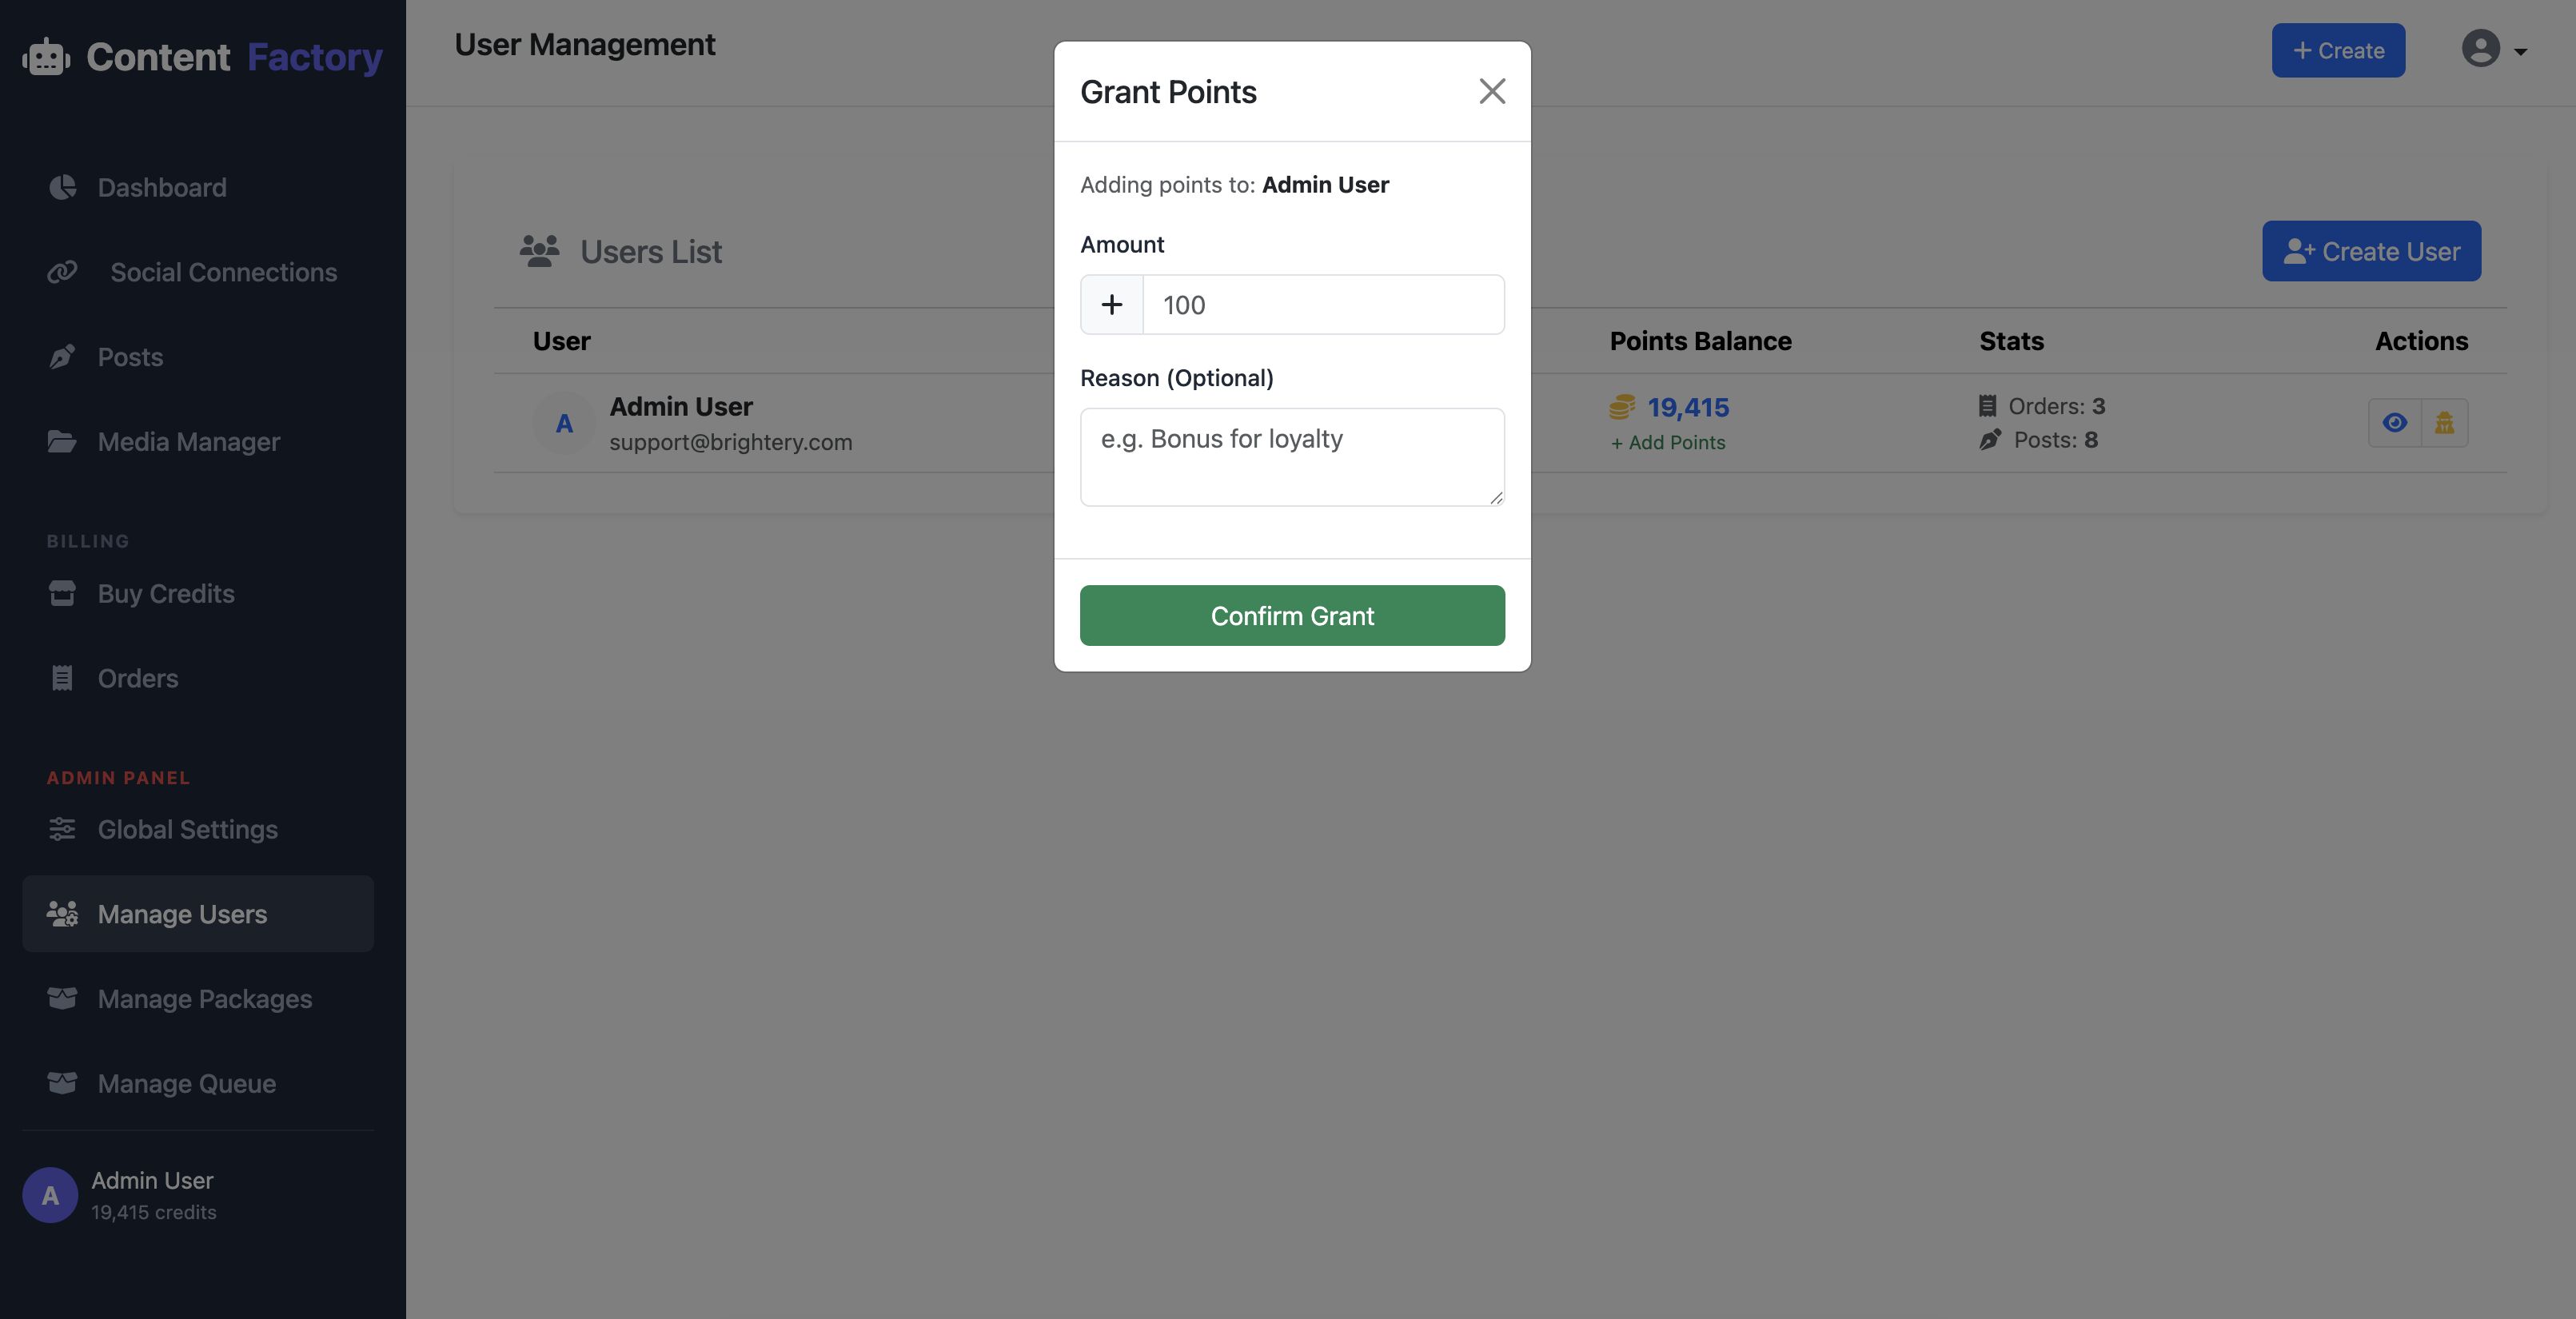Click the gold coins icon in Points Balance

click(1622, 407)
